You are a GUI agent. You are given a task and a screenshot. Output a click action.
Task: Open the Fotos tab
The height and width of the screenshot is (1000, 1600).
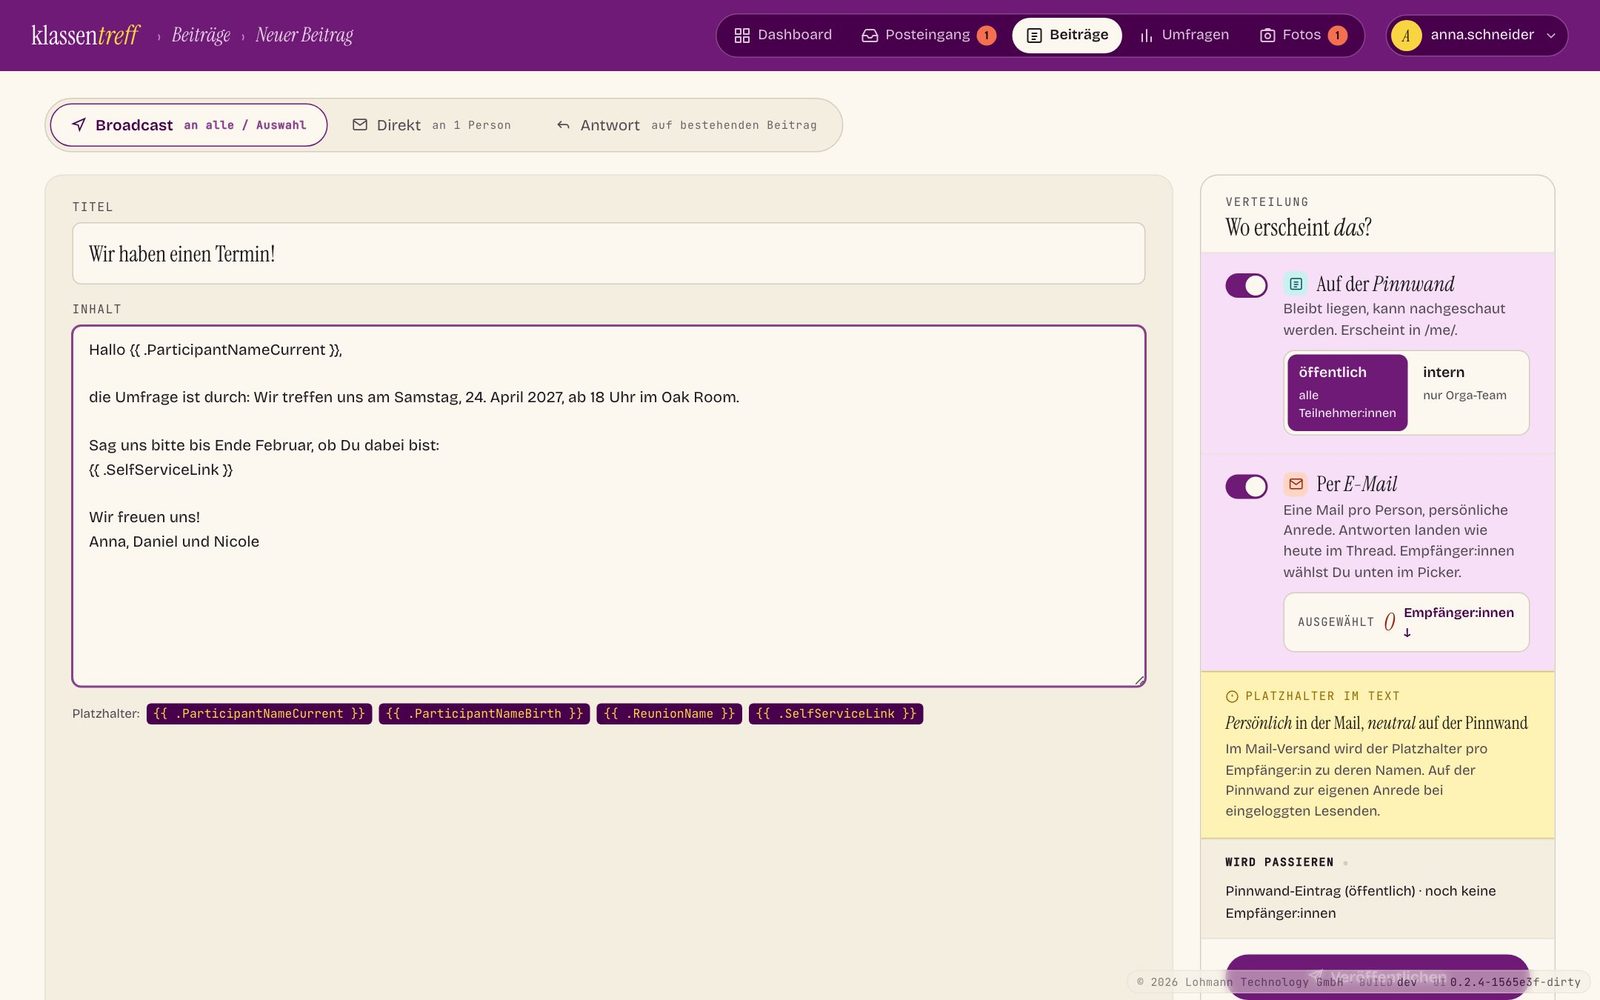pos(1303,35)
